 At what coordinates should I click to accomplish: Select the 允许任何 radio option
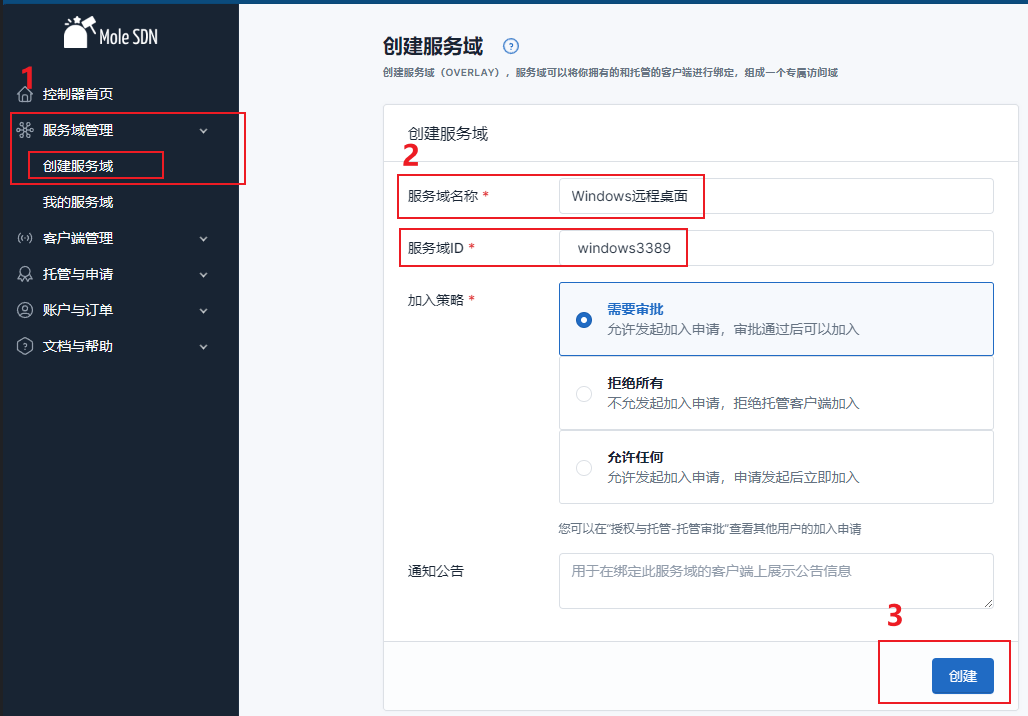(584, 468)
